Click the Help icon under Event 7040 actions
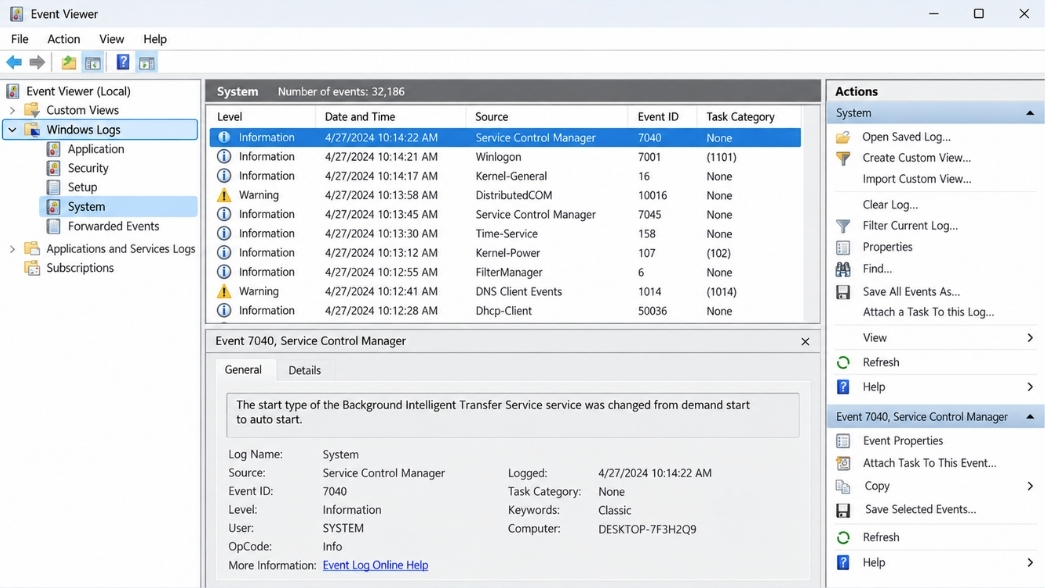Viewport: 1045px width, 588px height. [x=843, y=563]
